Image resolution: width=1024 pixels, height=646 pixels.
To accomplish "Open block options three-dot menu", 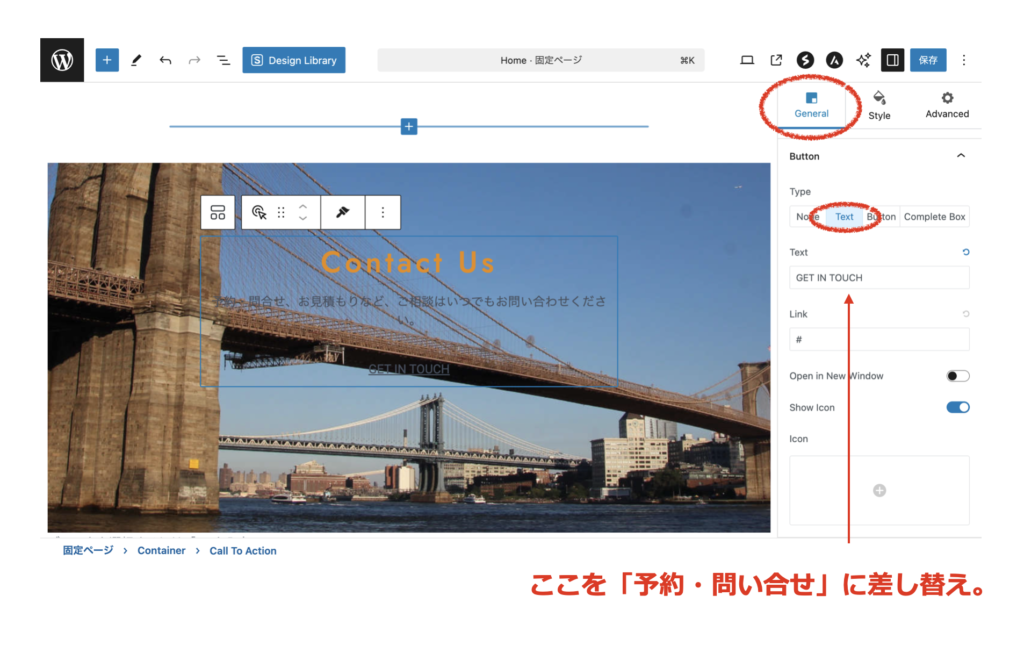I will tap(383, 212).
